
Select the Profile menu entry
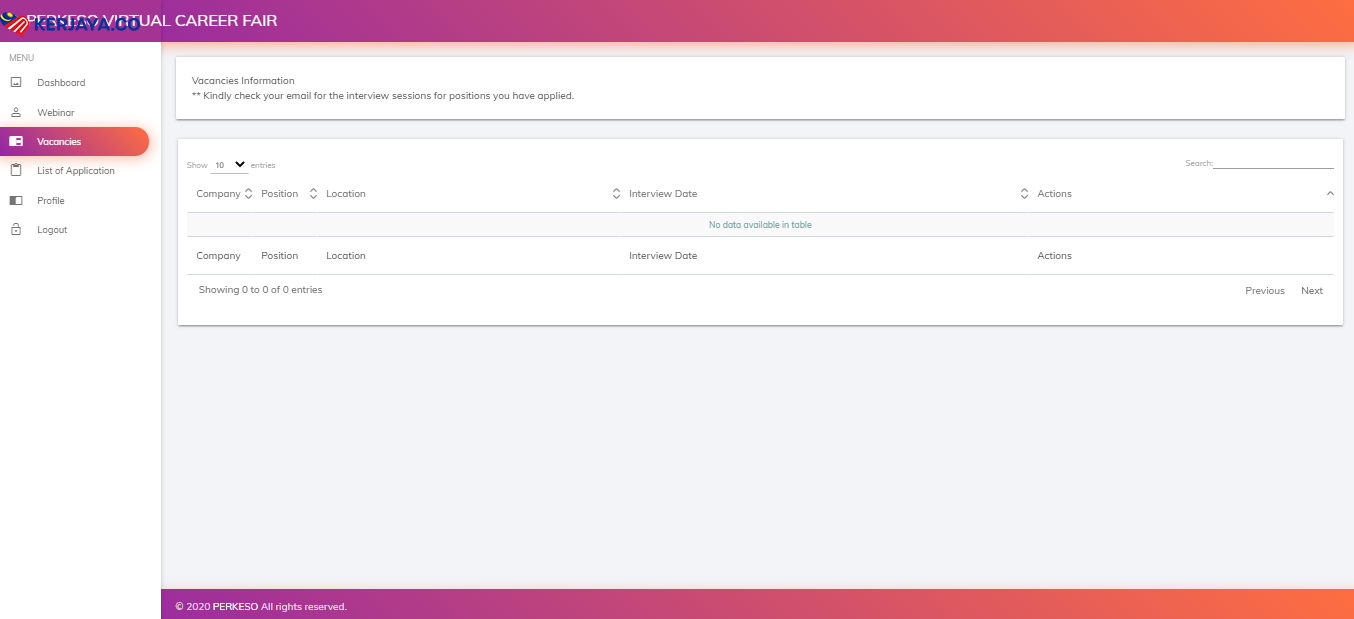[x=51, y=201]
